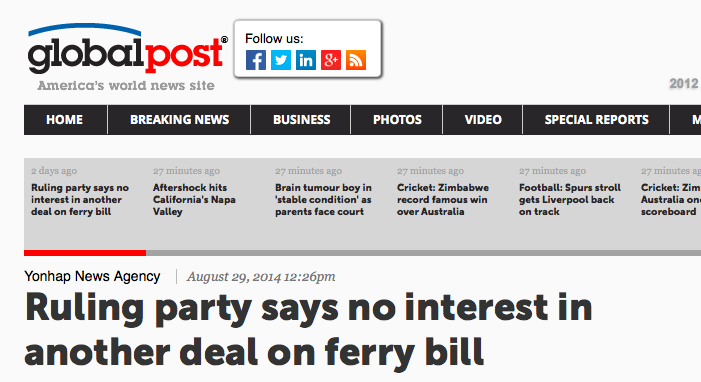Open the GlobalPost Facebook page icon
Screen dimensions: 701x382
[256, 60]
